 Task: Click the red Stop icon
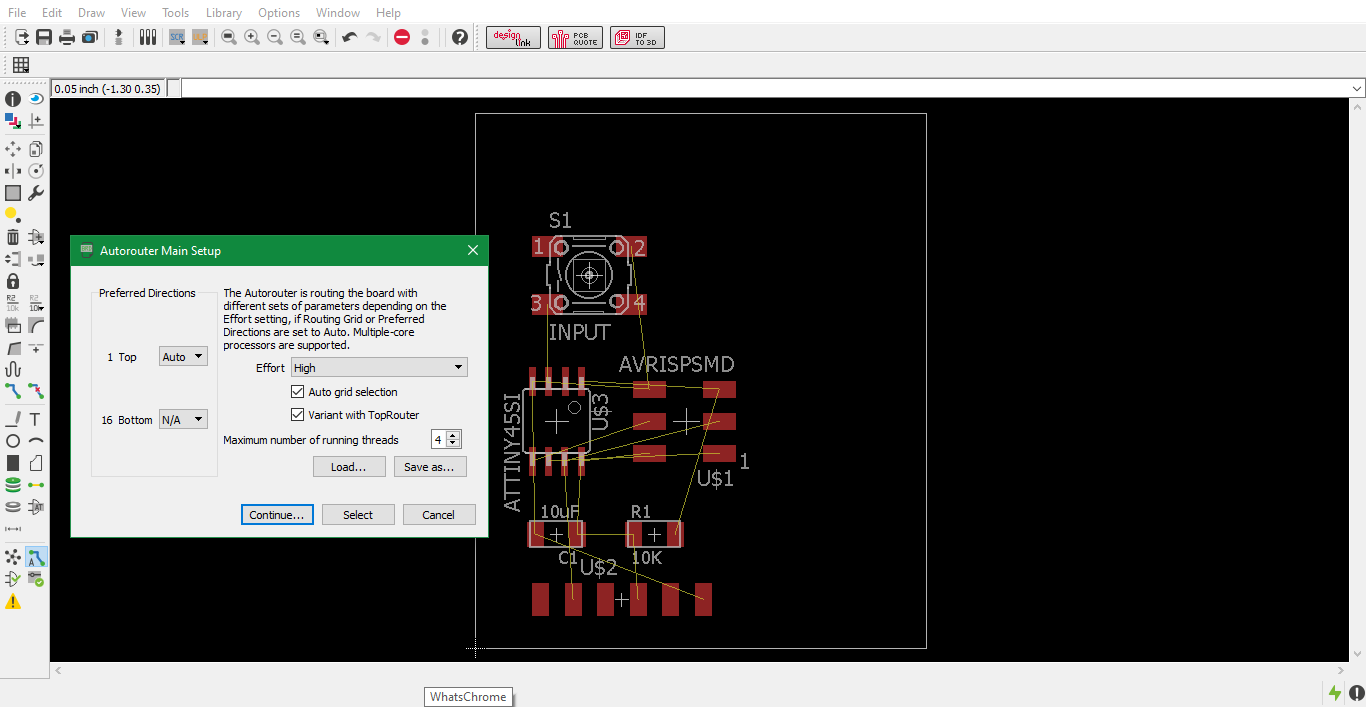(x=402, y=37)
